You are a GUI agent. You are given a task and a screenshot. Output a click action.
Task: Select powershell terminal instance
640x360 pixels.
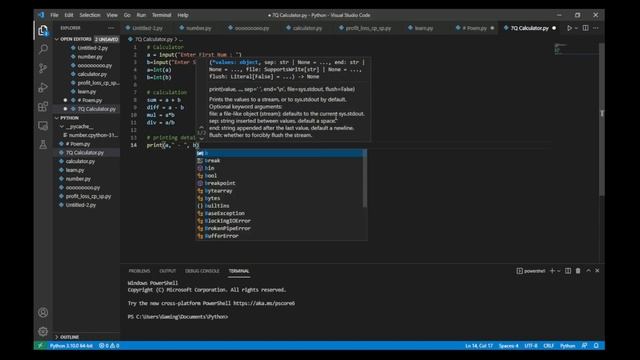[x=531, y=271]
